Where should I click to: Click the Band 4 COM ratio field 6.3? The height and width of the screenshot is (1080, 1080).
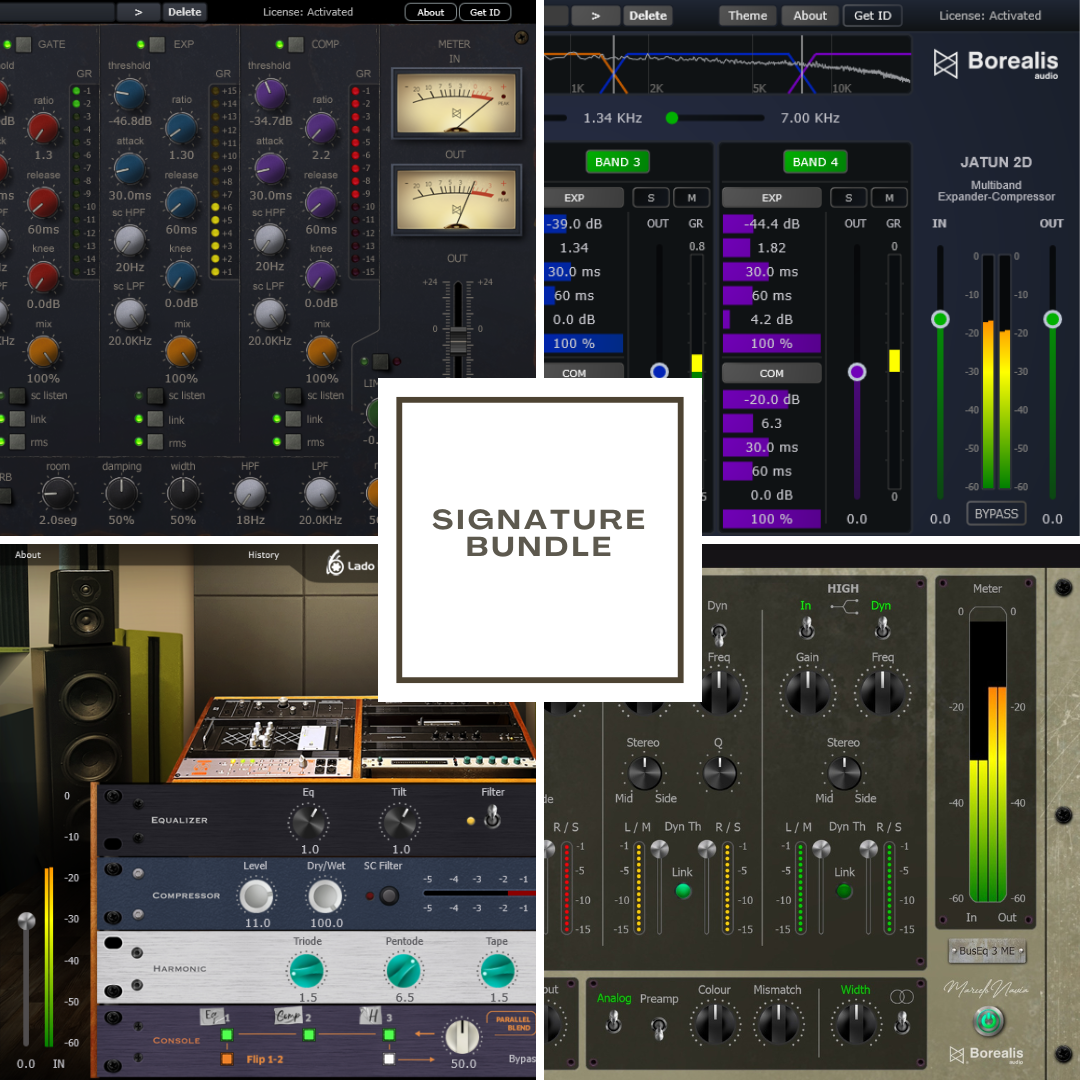(x=771, y=423)
